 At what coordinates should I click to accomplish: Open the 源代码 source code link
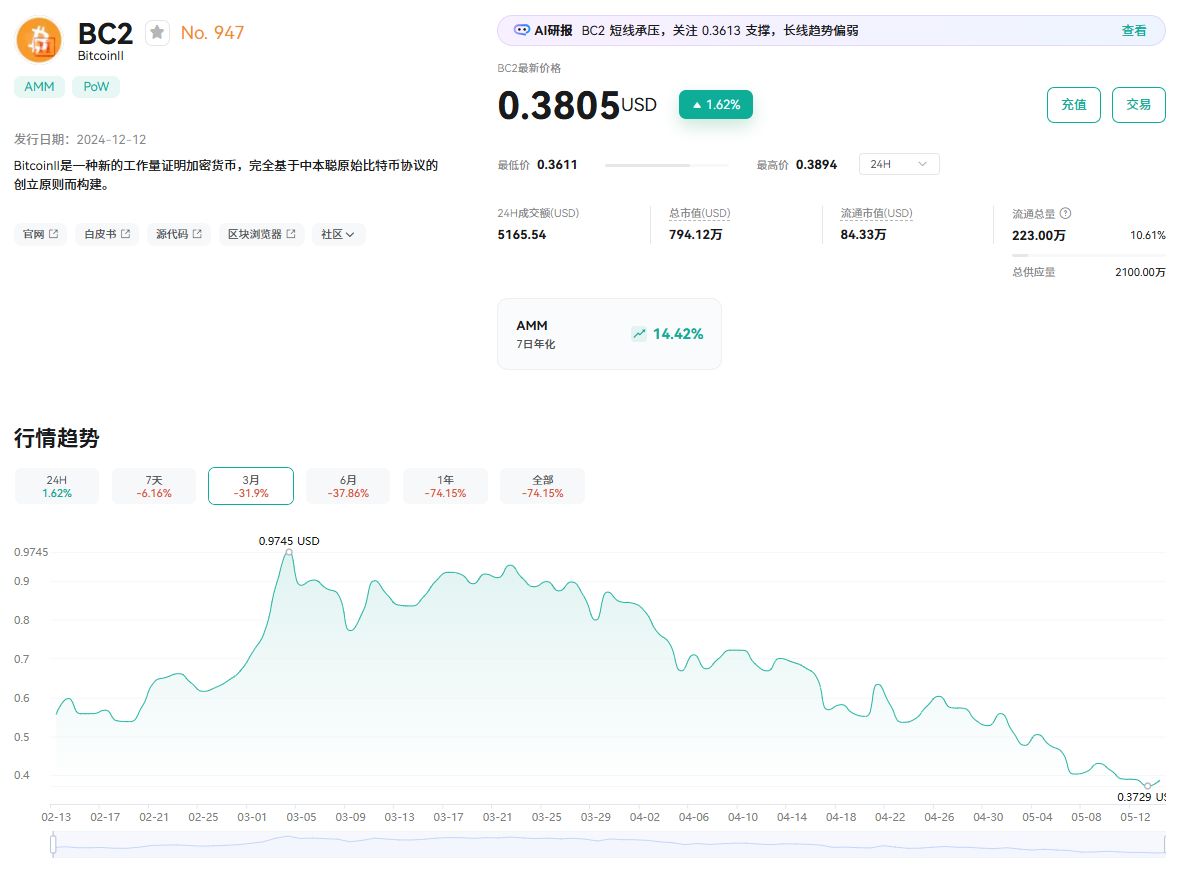click(x=179, y=234)
